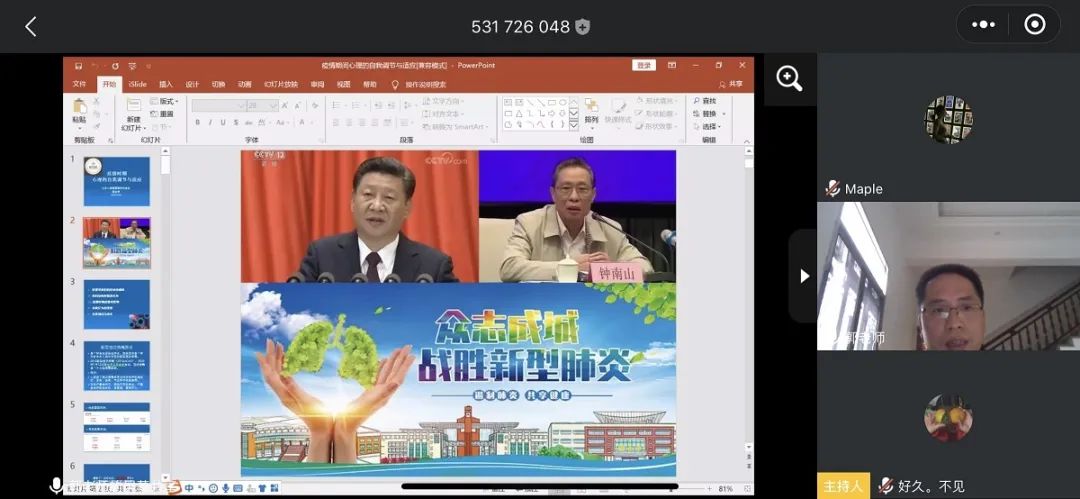Toggle Underline formatting
1080x499 pixels.
coord(223,122)
